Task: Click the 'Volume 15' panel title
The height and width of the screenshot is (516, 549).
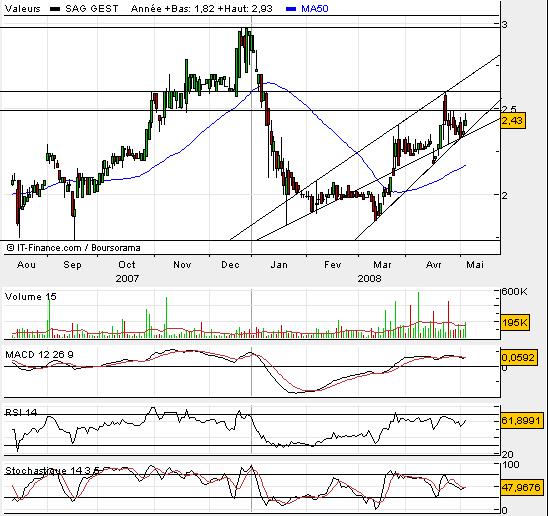Action: 31,297
